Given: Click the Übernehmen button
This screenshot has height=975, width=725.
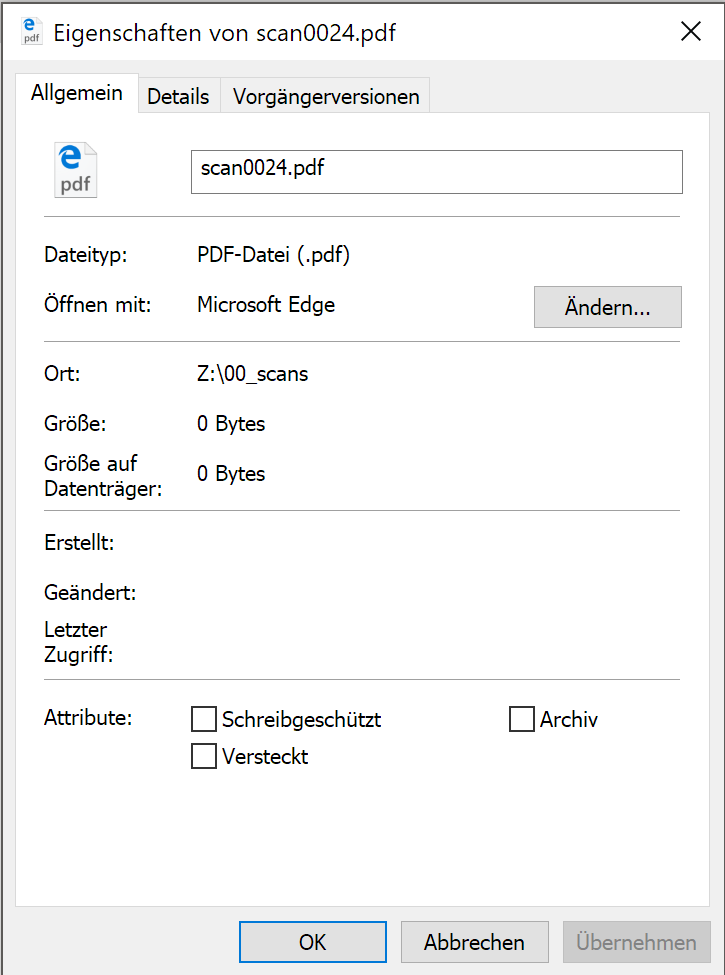Looking at the screenshot, I should 636,942.
